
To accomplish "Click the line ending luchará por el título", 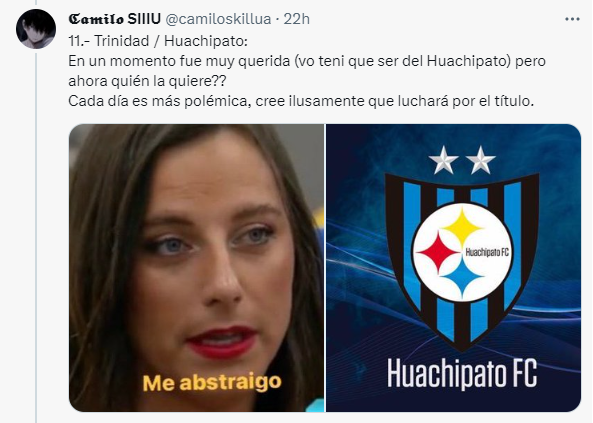I will point(301,101).
